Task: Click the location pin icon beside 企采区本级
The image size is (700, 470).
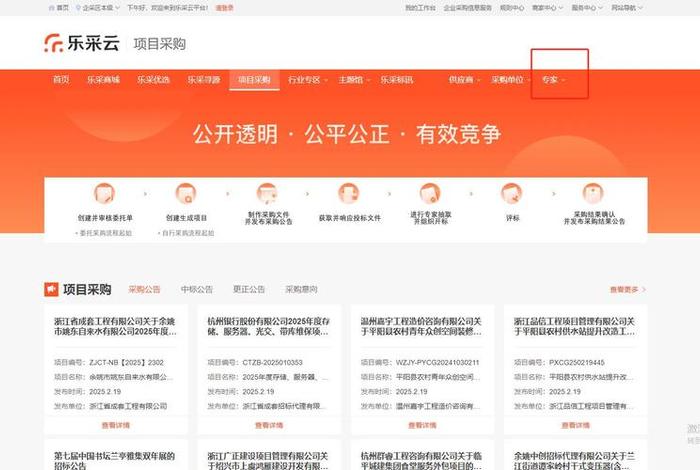Action: coord(79,8)
